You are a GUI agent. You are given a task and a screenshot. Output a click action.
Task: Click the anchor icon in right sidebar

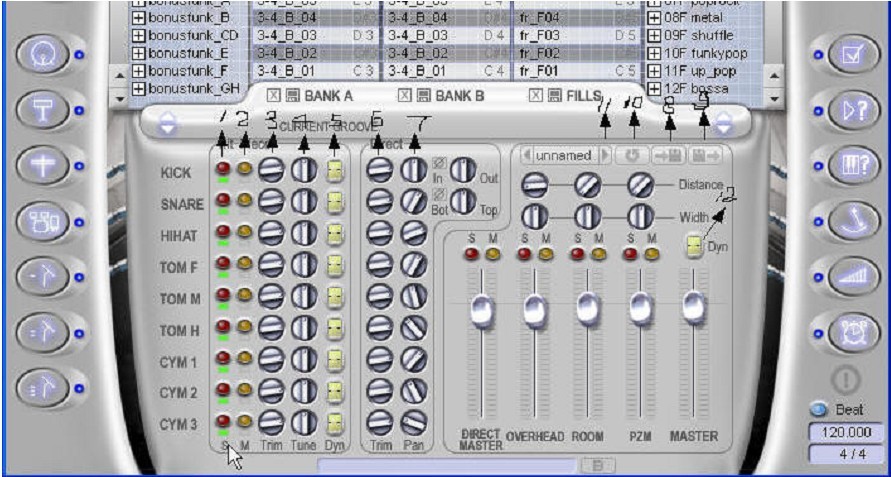pyautogui.click(x=850, y=221)
